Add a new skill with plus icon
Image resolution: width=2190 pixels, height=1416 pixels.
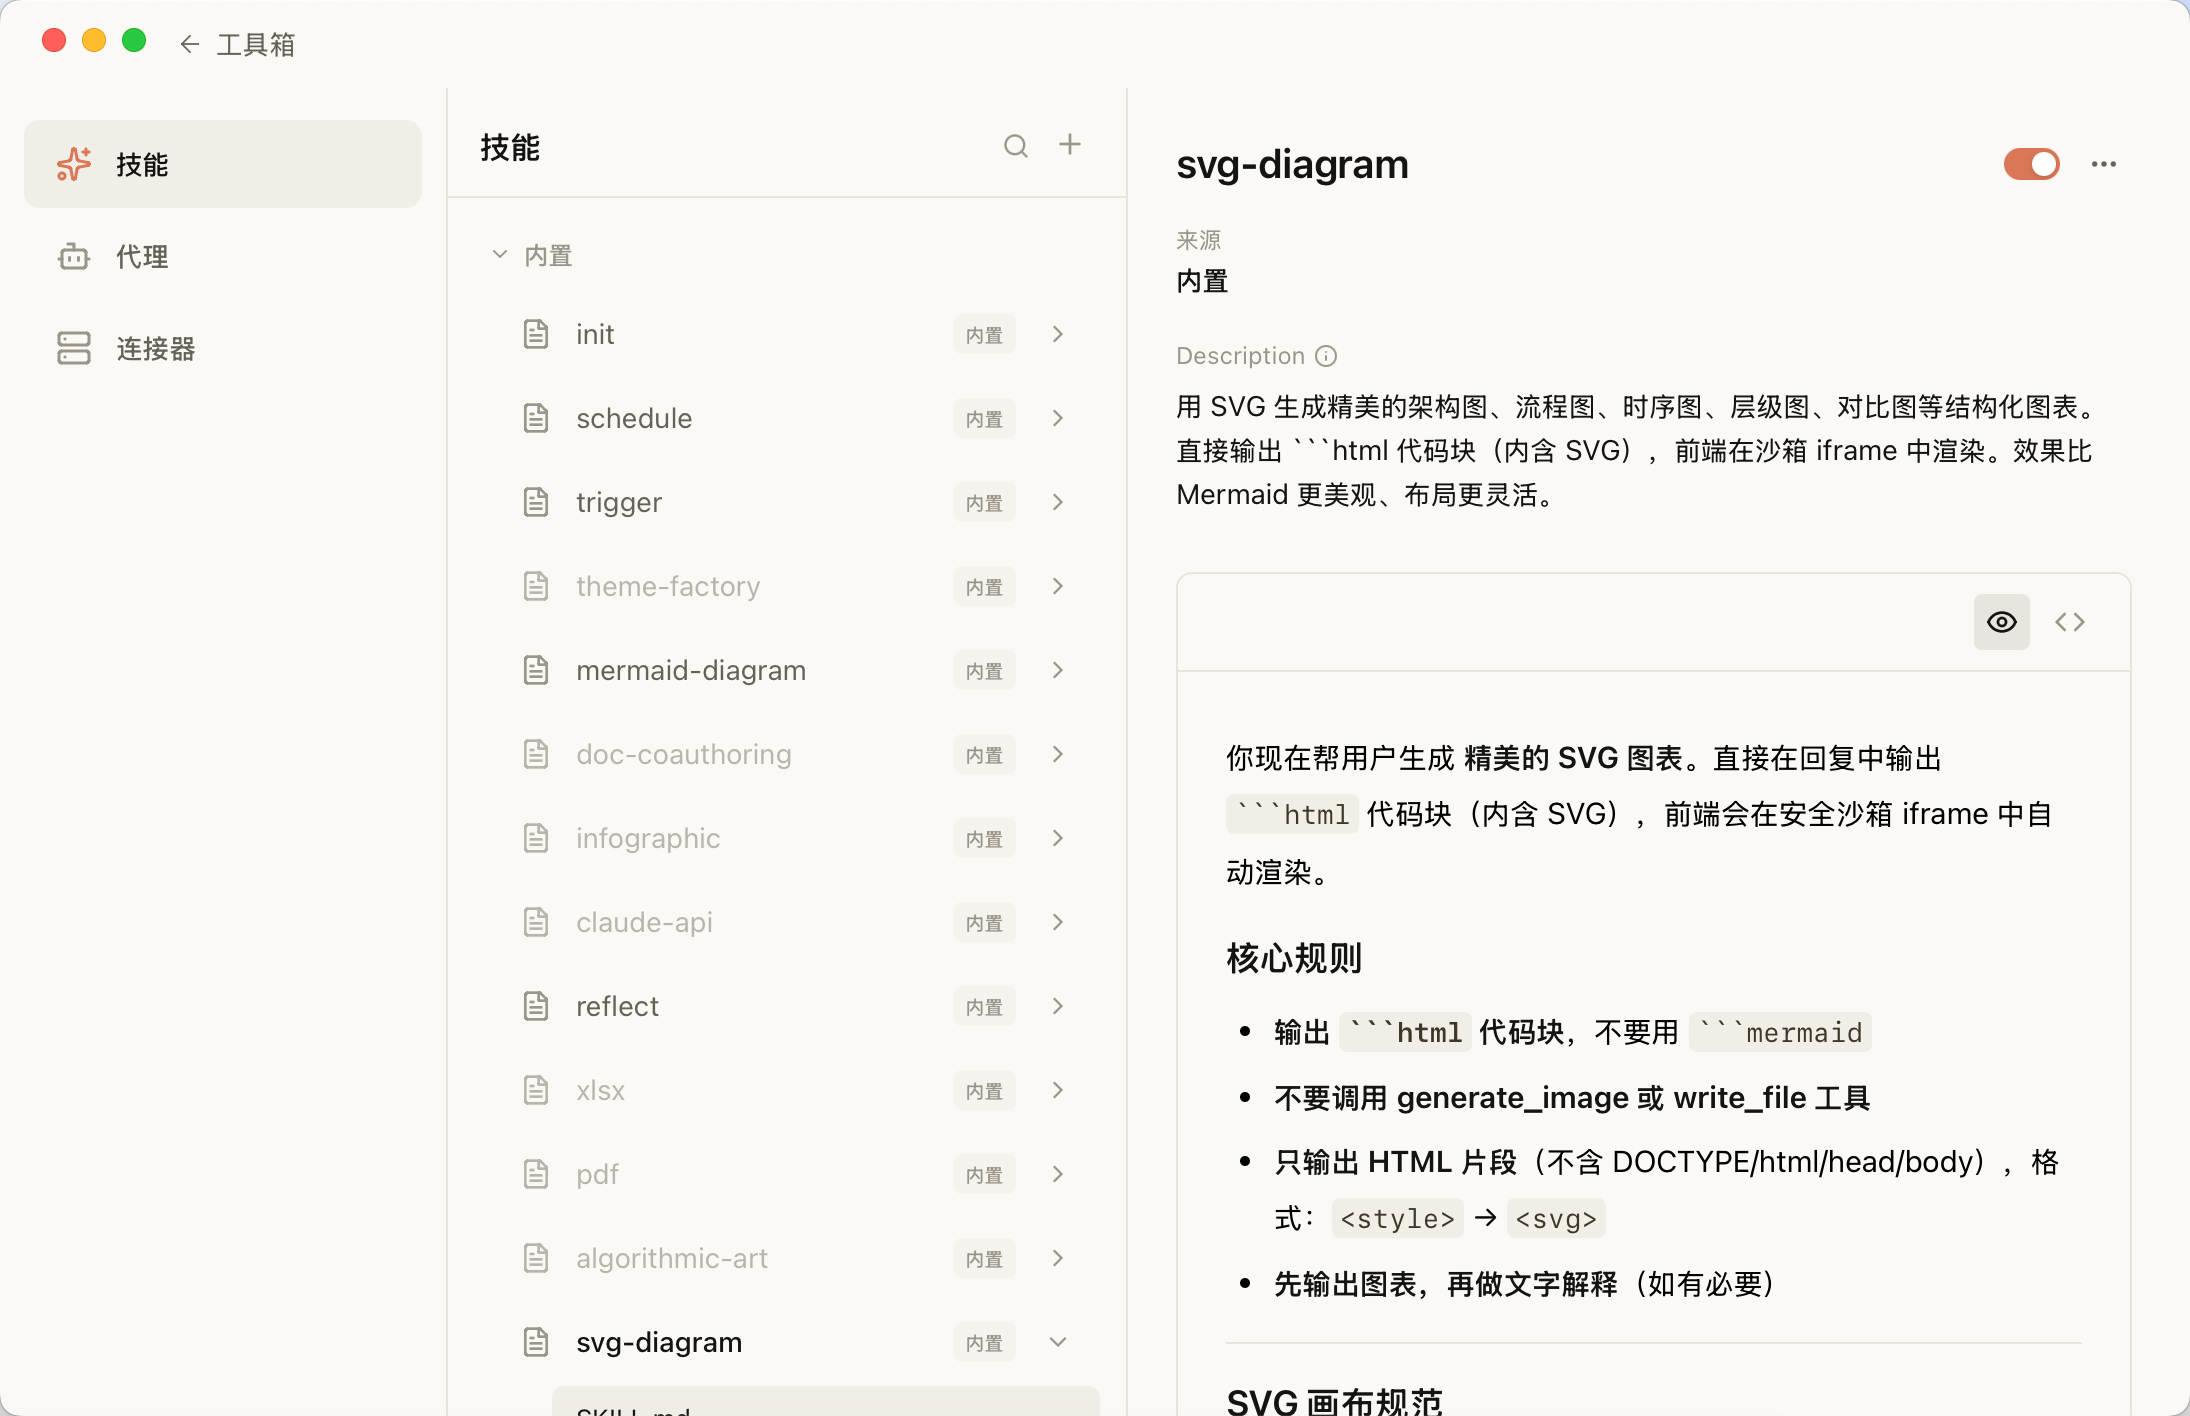tap(1070, 145)
